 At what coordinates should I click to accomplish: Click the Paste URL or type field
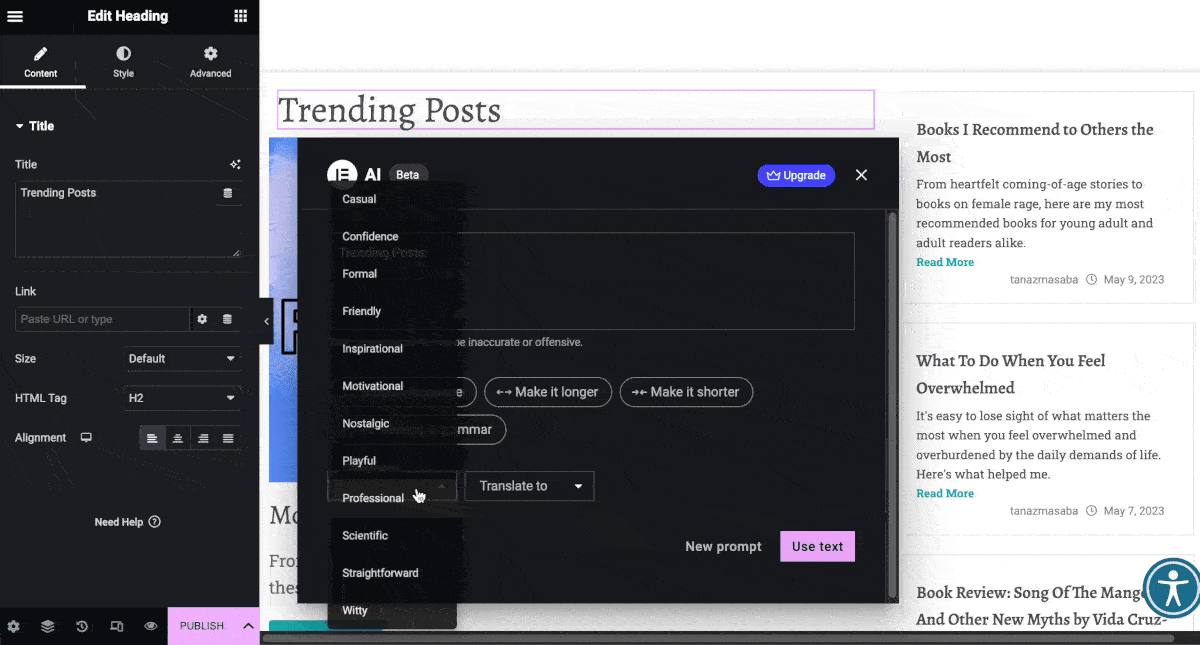click(102, 319)
